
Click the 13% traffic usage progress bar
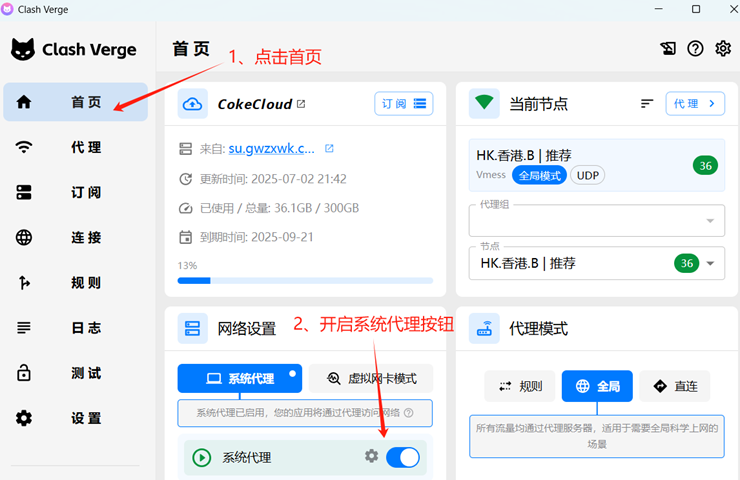[305, 281]
